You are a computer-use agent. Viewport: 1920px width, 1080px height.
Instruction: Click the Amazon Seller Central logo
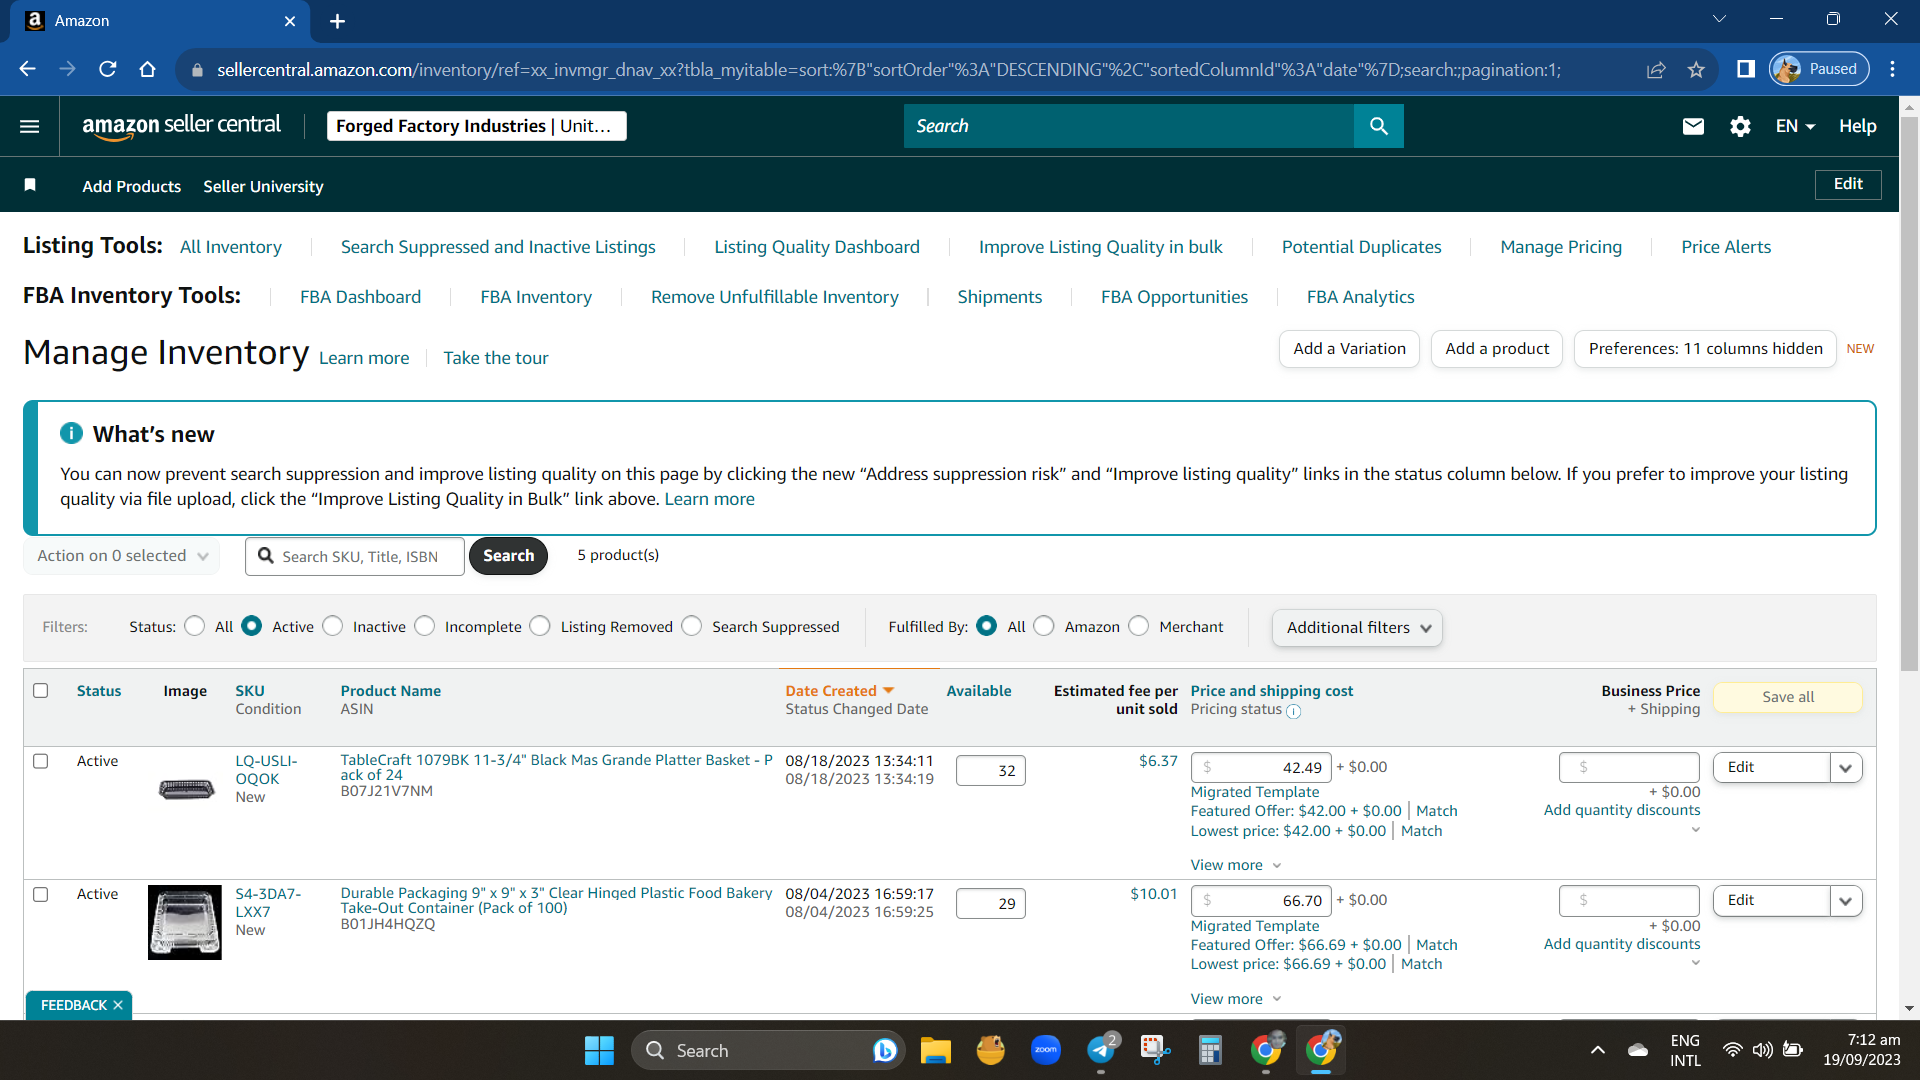point(181,126)
